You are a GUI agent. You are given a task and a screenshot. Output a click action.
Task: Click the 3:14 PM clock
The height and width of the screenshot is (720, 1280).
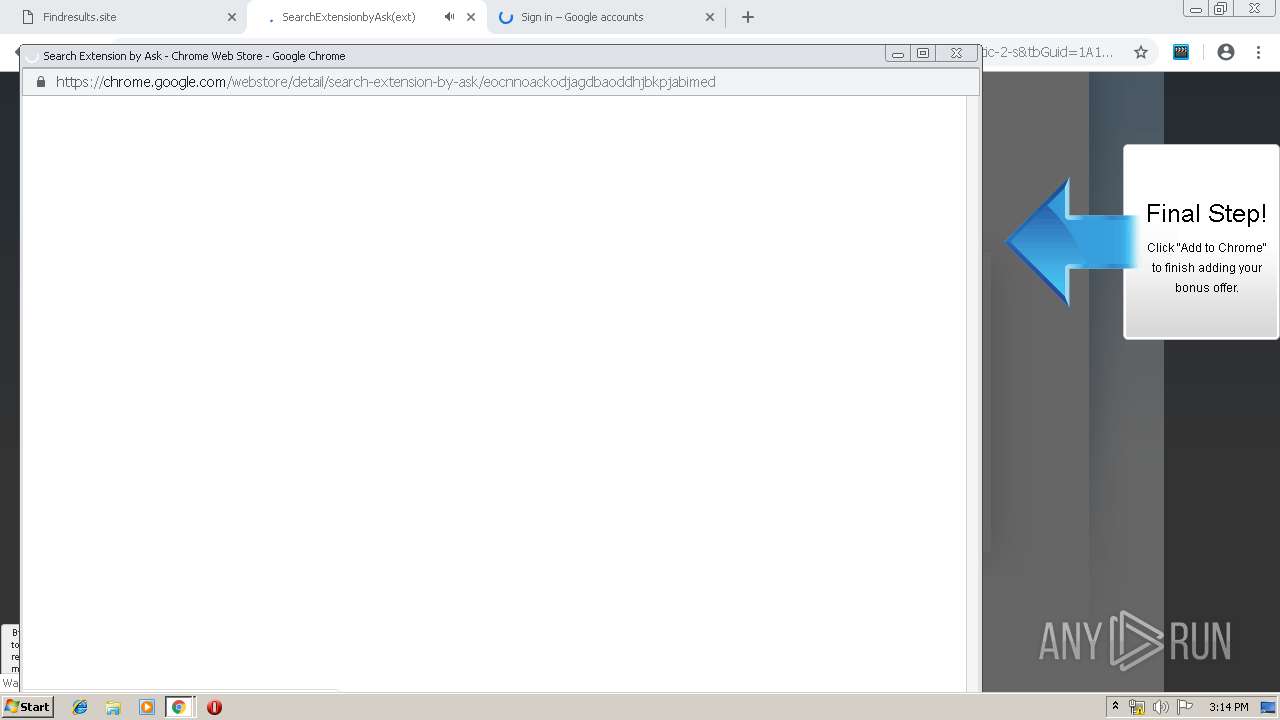pos(1228,707)
